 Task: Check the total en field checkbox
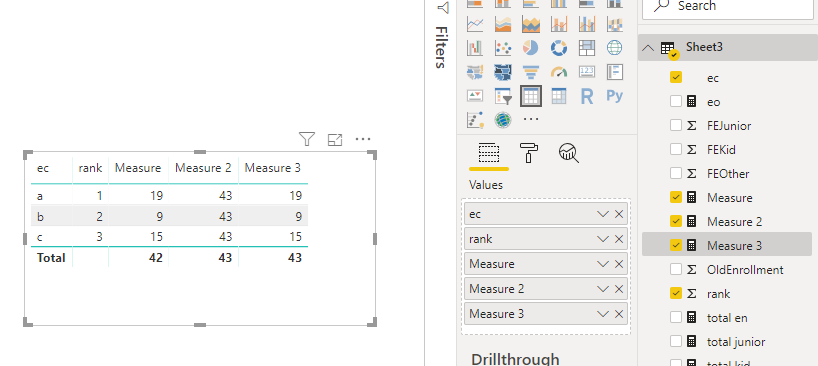pyautogui.click(x=676, y=317)
